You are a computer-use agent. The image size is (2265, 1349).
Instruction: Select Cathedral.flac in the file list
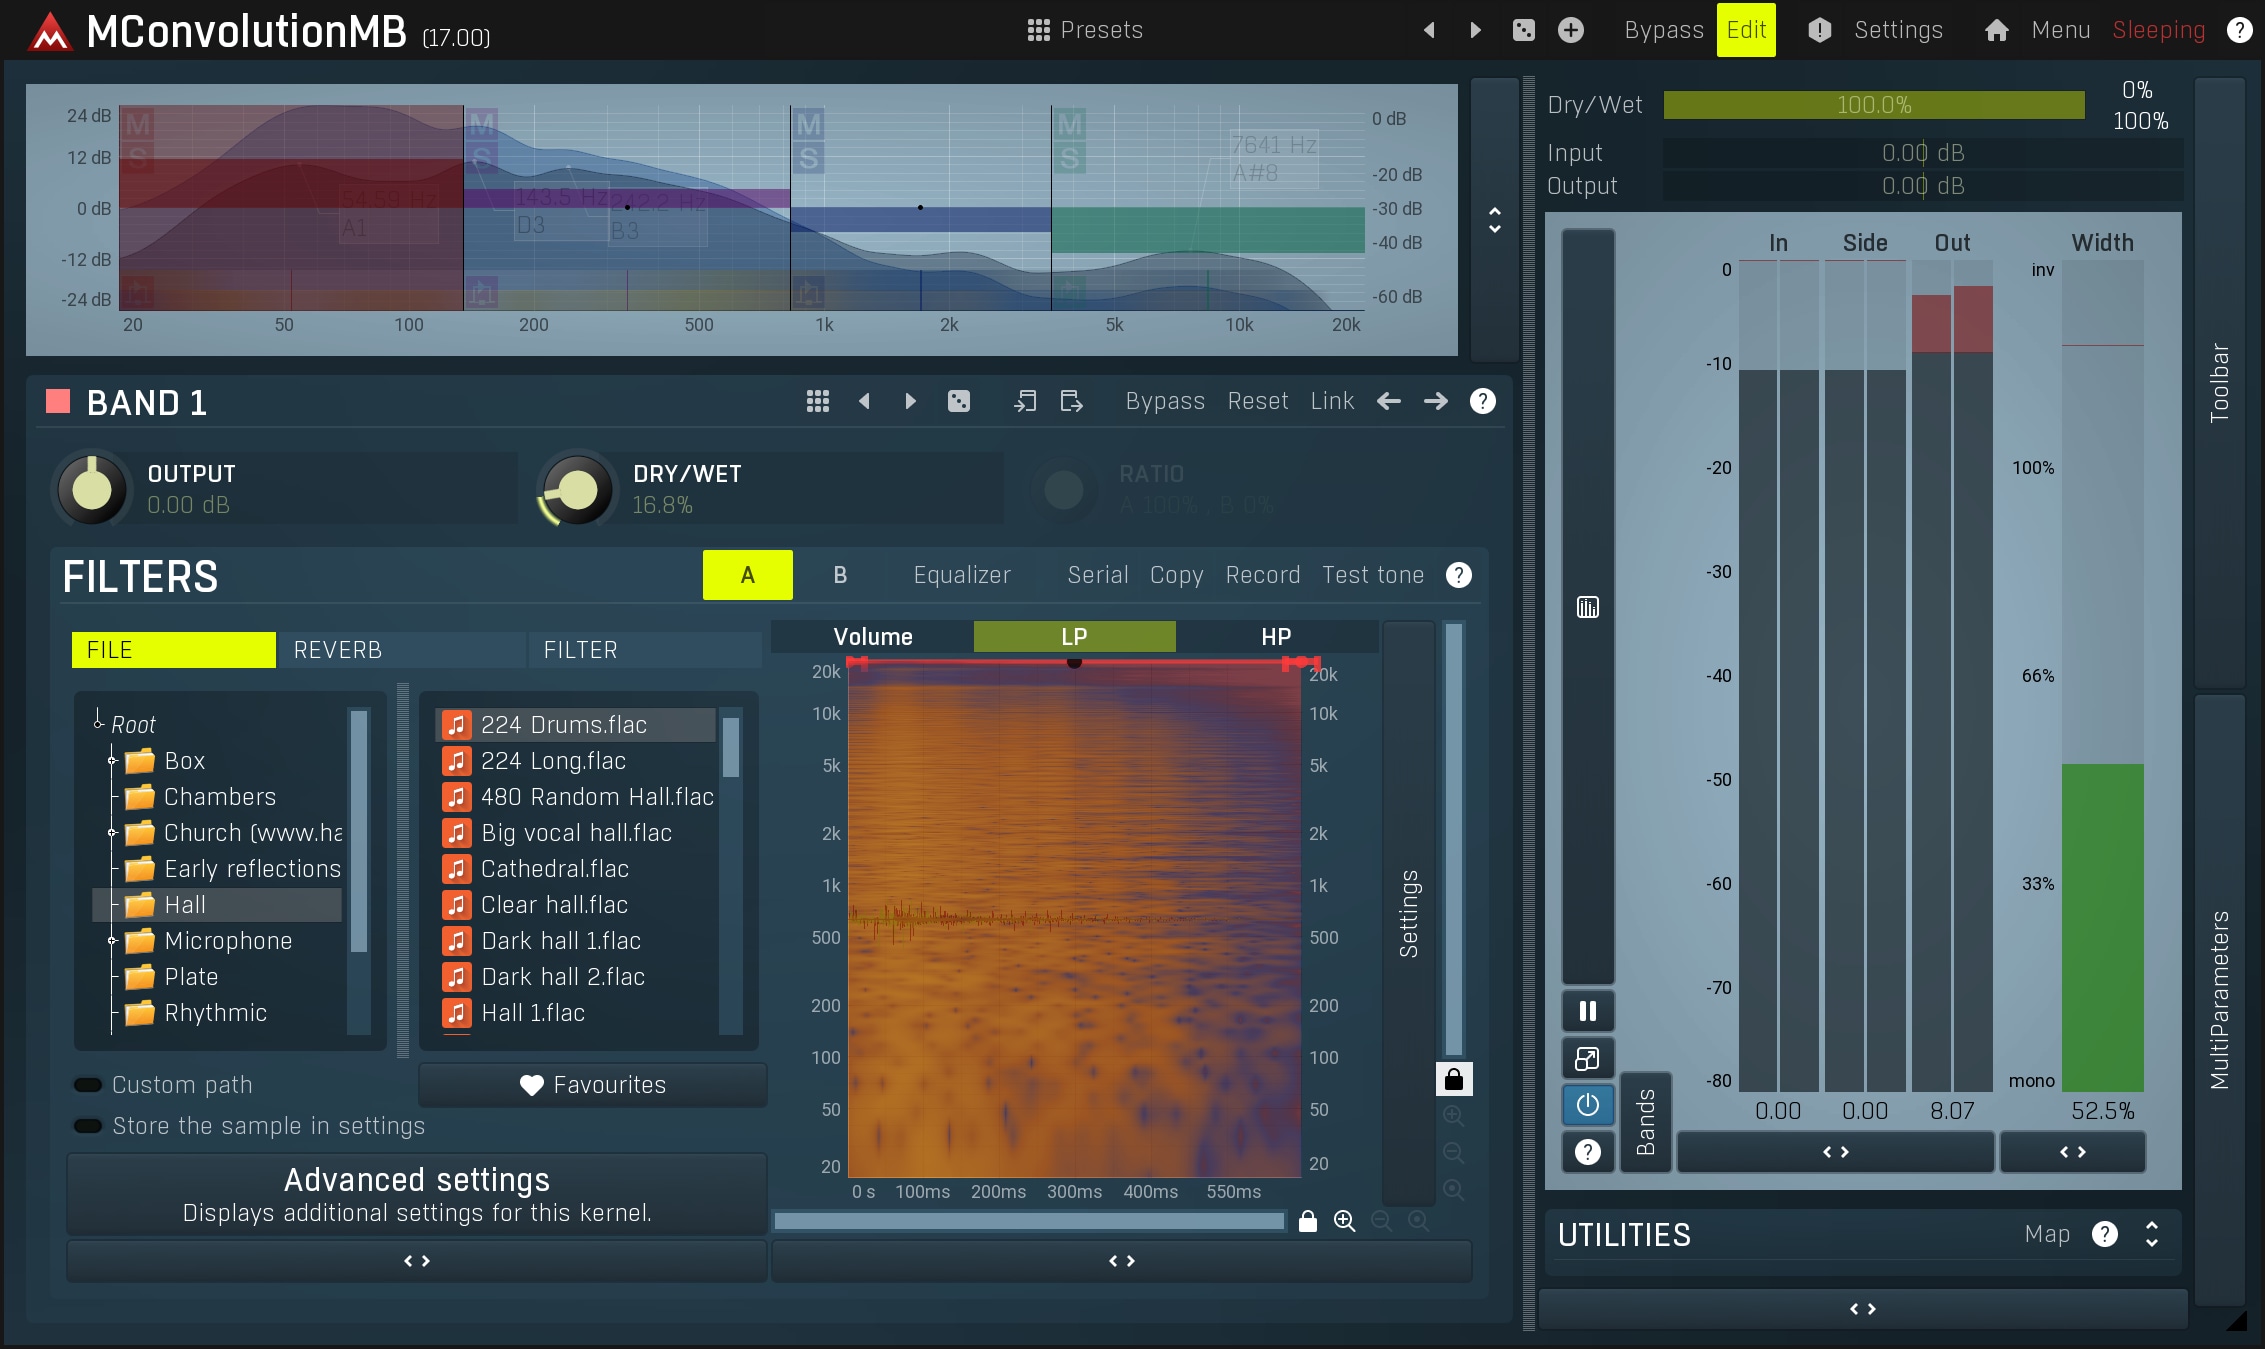[x=554, y=869]
